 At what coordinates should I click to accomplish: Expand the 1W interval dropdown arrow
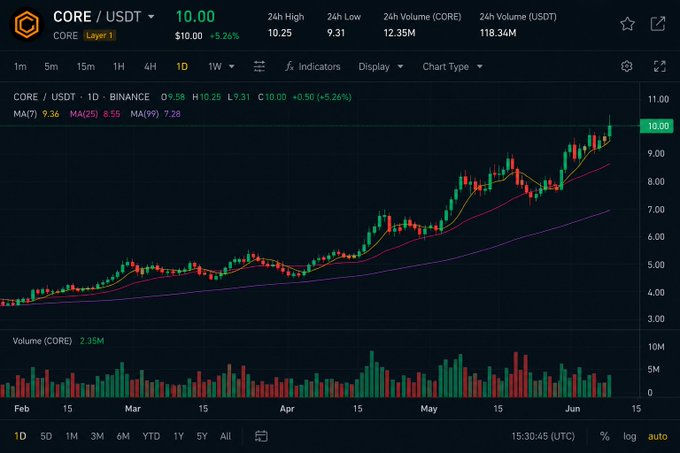[232, 66]
